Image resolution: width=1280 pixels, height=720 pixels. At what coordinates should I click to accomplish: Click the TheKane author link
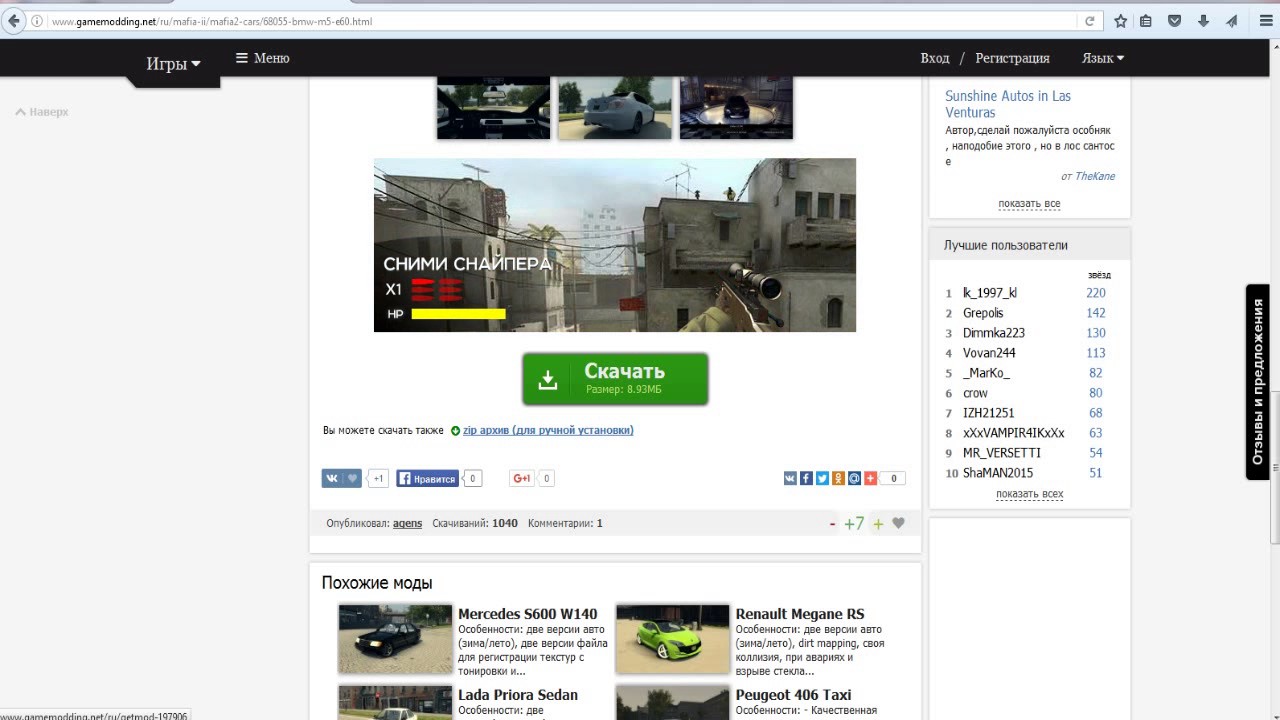1095,176
